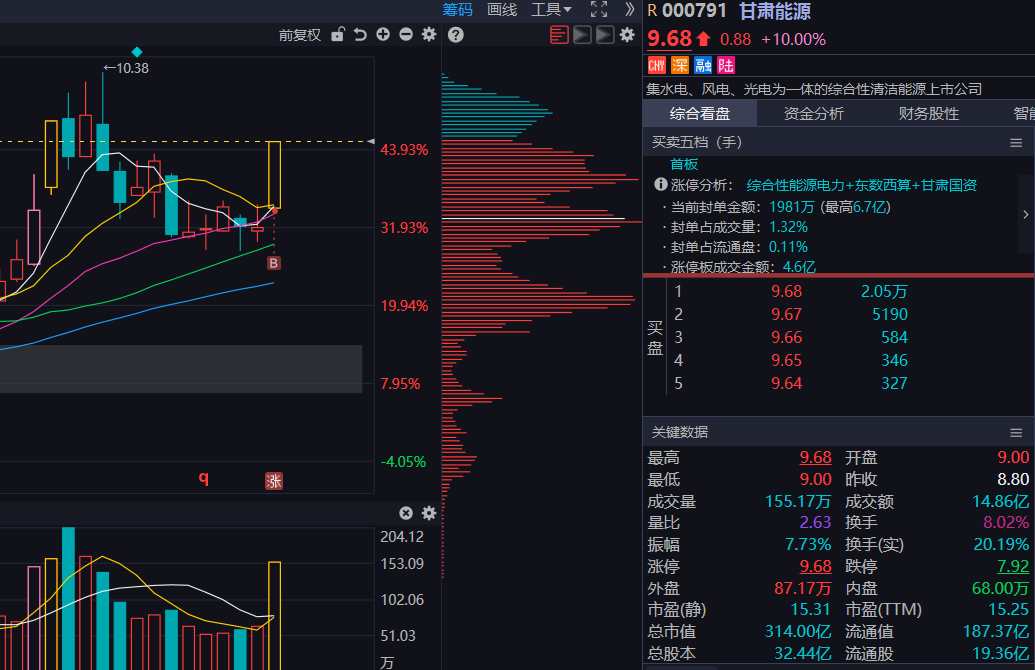The height and width of the screenshot is (670, 1035).
Task: Collapse side panel with double chevron
Action: click(629, 9)
